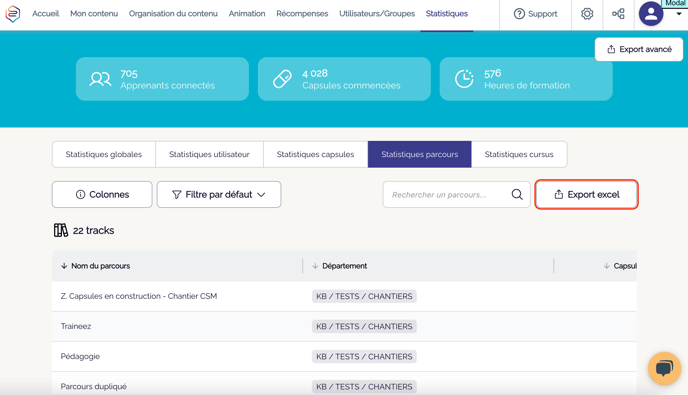Open the Colonnes button

click(x=102, y=194)
